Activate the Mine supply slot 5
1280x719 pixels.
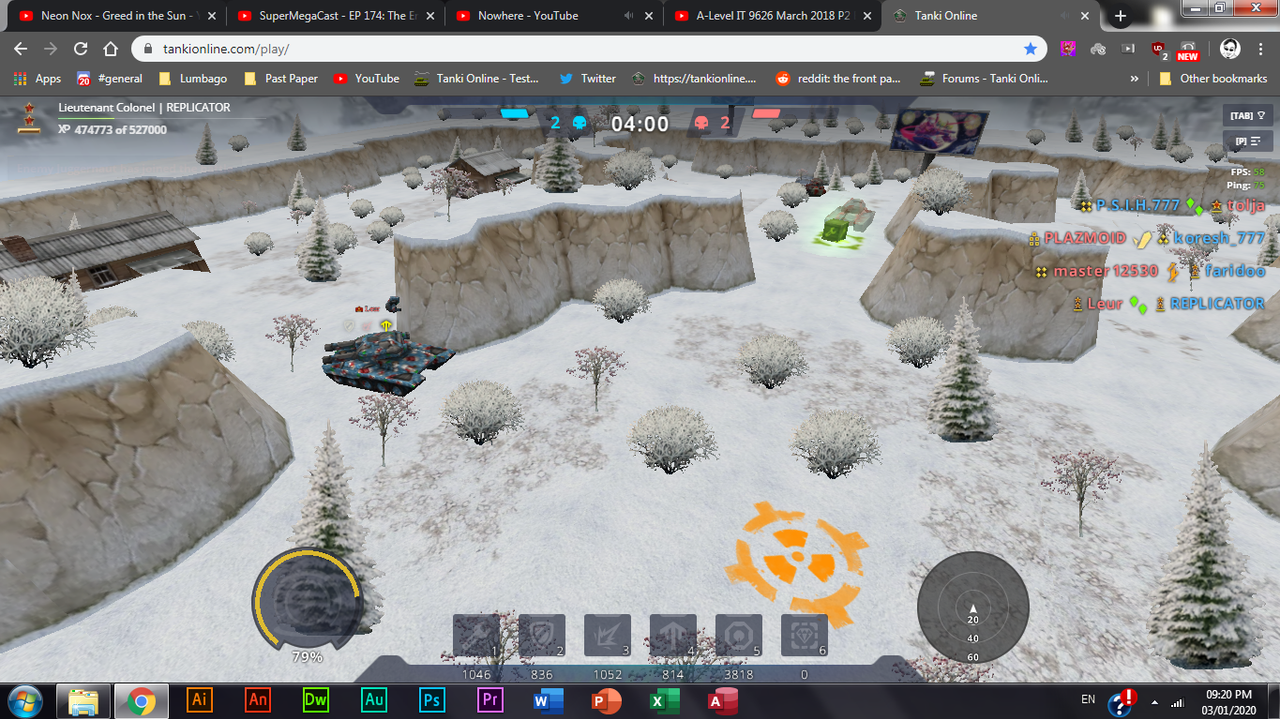tap(739, 636)
